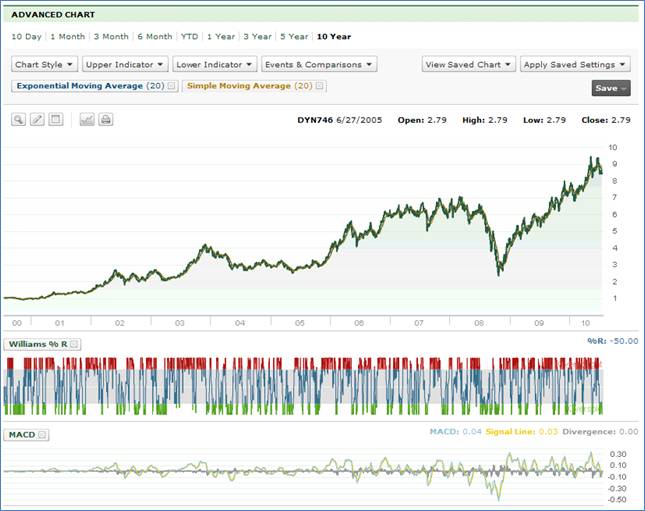Select the 10 Day range

pos(26,37)
